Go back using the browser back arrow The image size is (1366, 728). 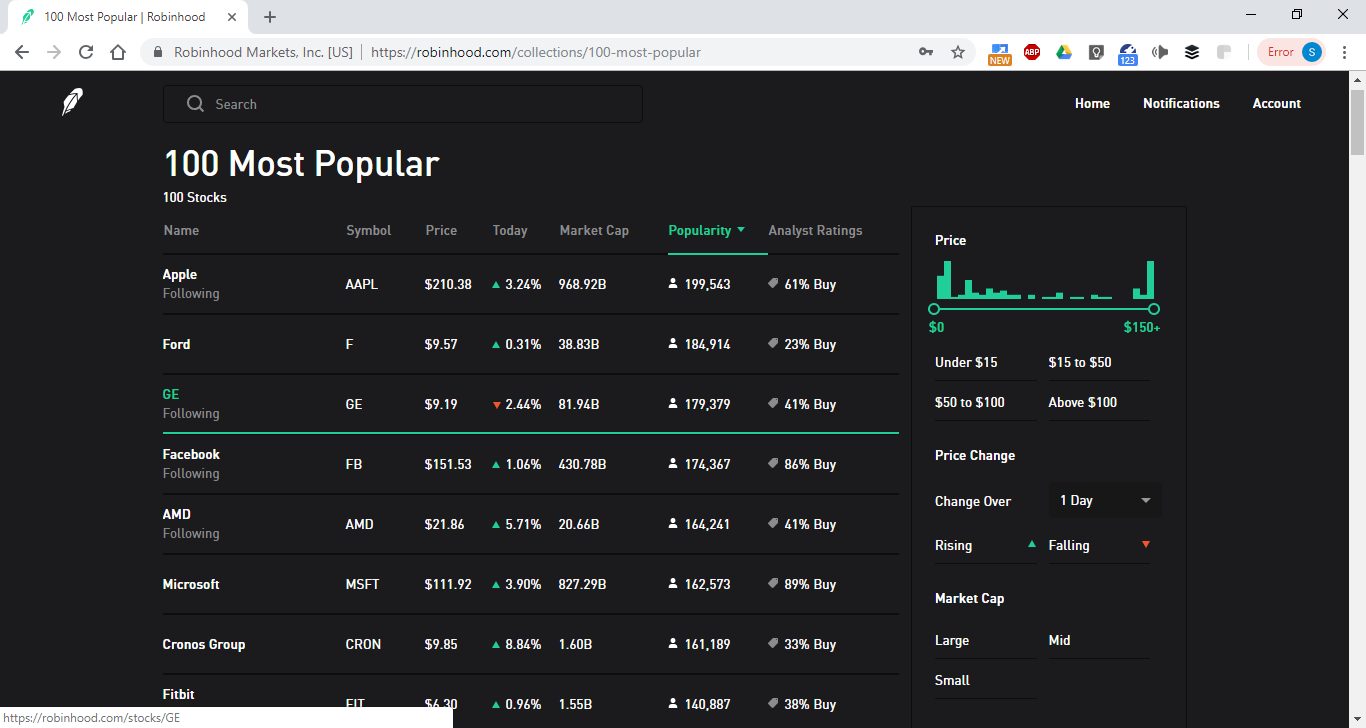[22, 52]
